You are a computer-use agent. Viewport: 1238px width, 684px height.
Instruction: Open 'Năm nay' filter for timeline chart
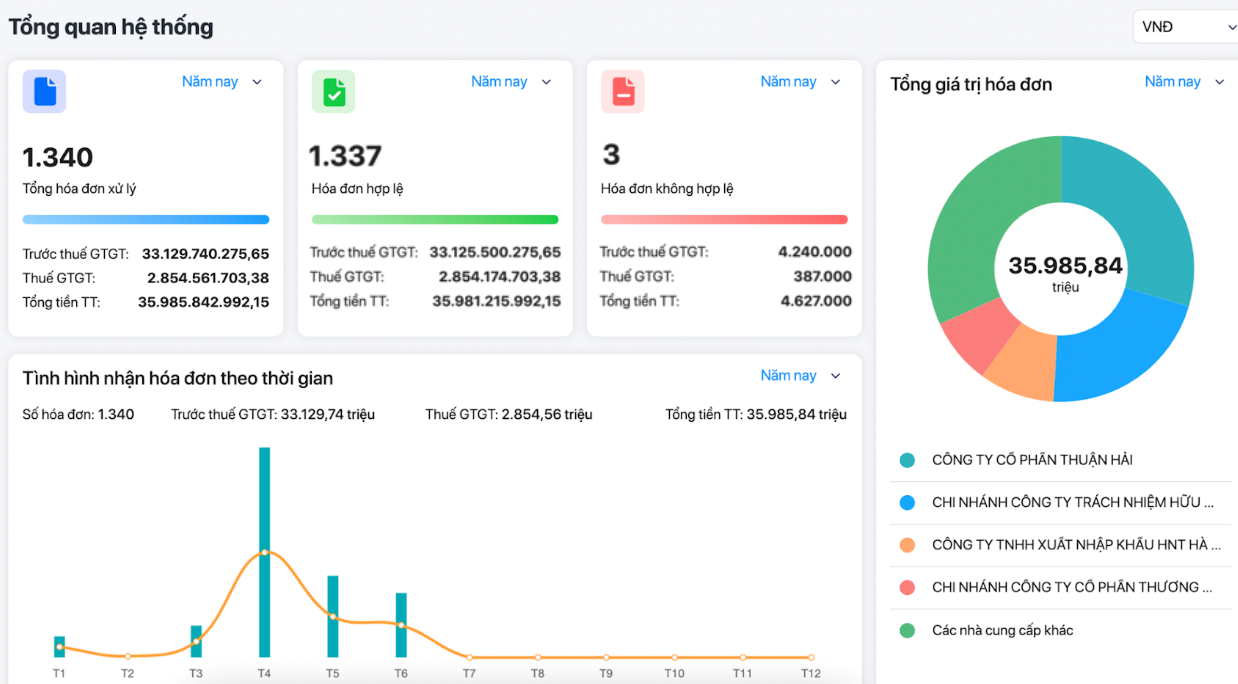click(x=799, y=376)
